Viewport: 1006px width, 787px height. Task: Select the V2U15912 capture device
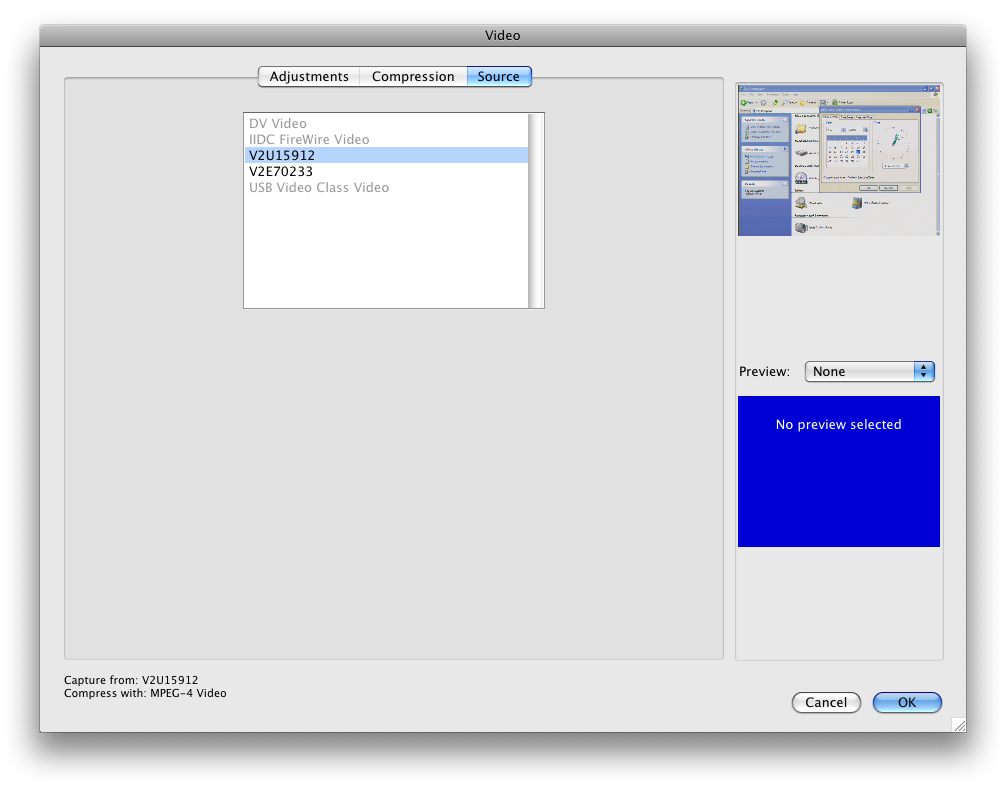coord(282,156)
